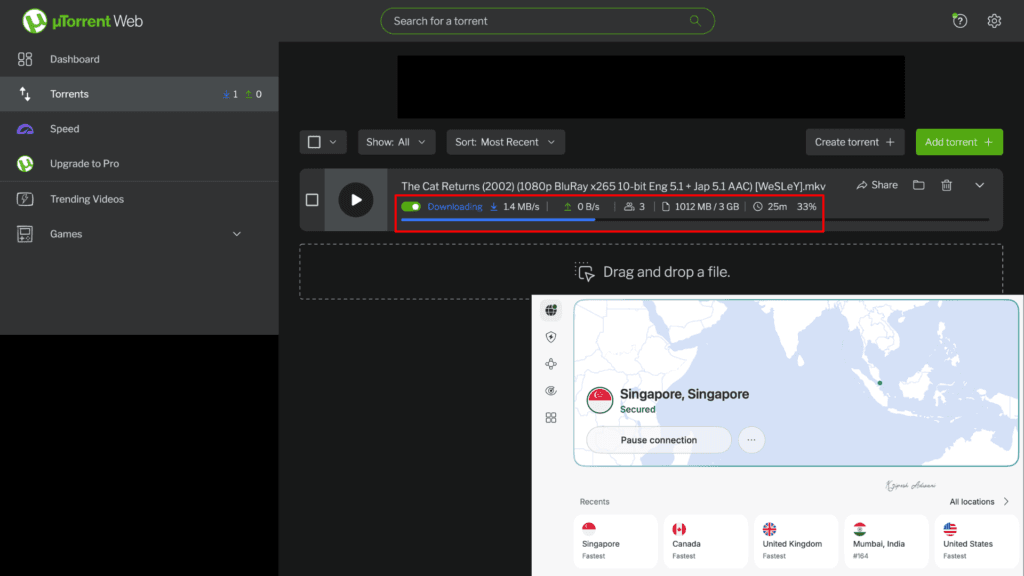Click the Add torrent button
This screenshot has height=576, width=1024.
click(x=959, y=142)
